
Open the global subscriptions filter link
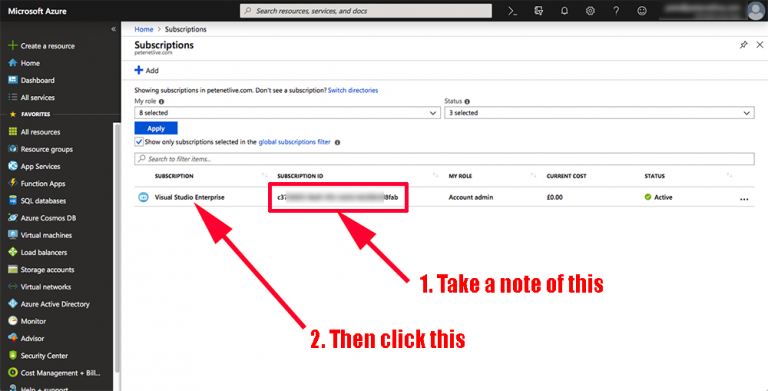tap(294, 142)
